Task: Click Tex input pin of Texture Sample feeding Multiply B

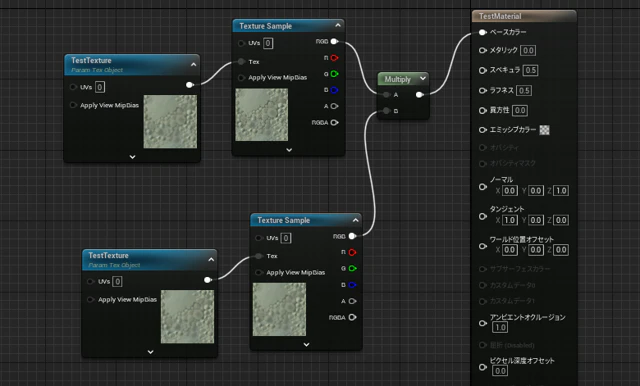Action: point(259,256)
